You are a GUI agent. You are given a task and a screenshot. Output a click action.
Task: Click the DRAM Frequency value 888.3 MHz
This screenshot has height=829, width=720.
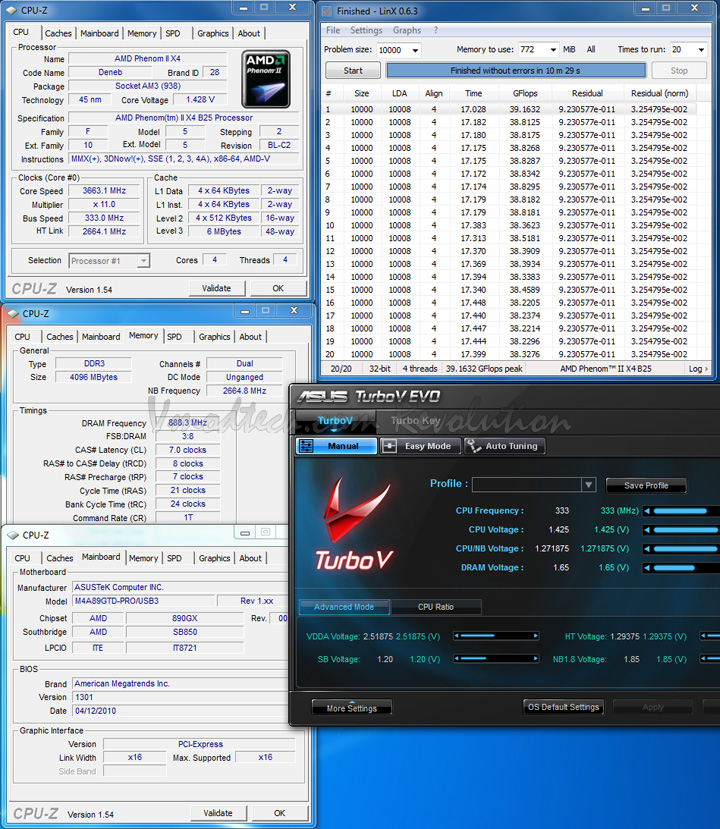tap(188, 423)
